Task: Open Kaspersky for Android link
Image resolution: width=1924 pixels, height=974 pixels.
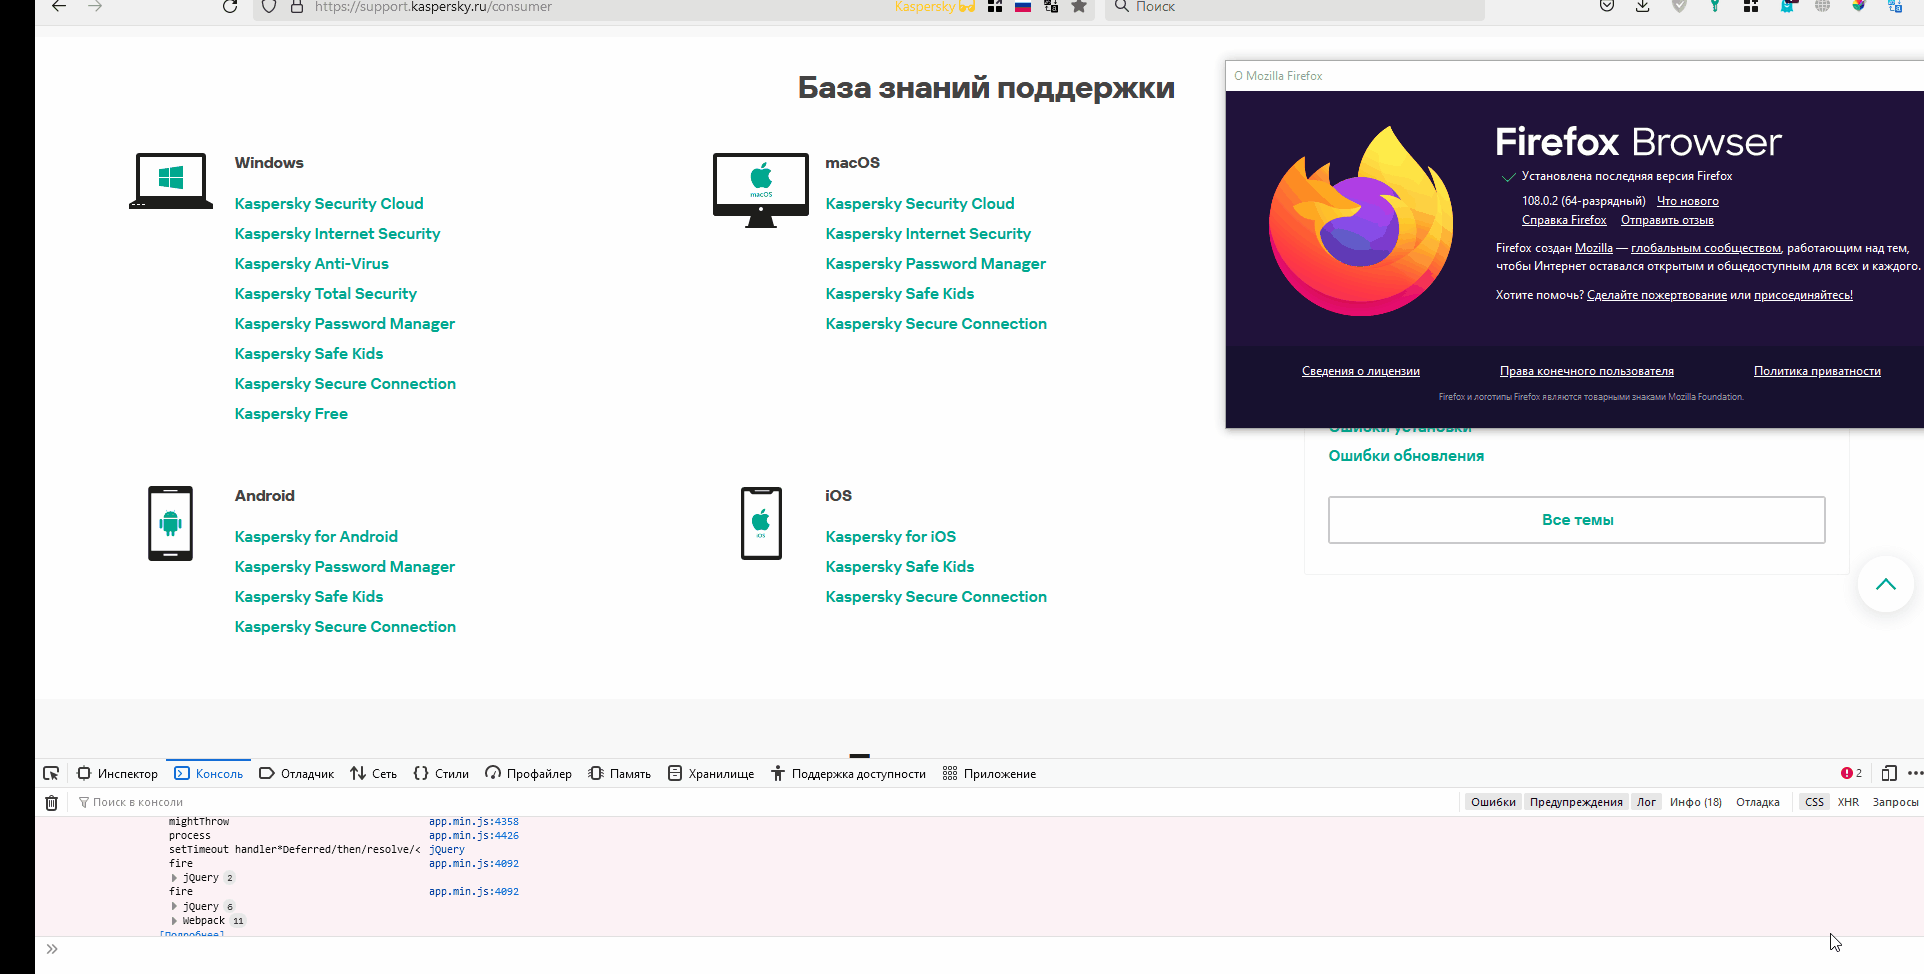Action: click(x=316, y=537)
